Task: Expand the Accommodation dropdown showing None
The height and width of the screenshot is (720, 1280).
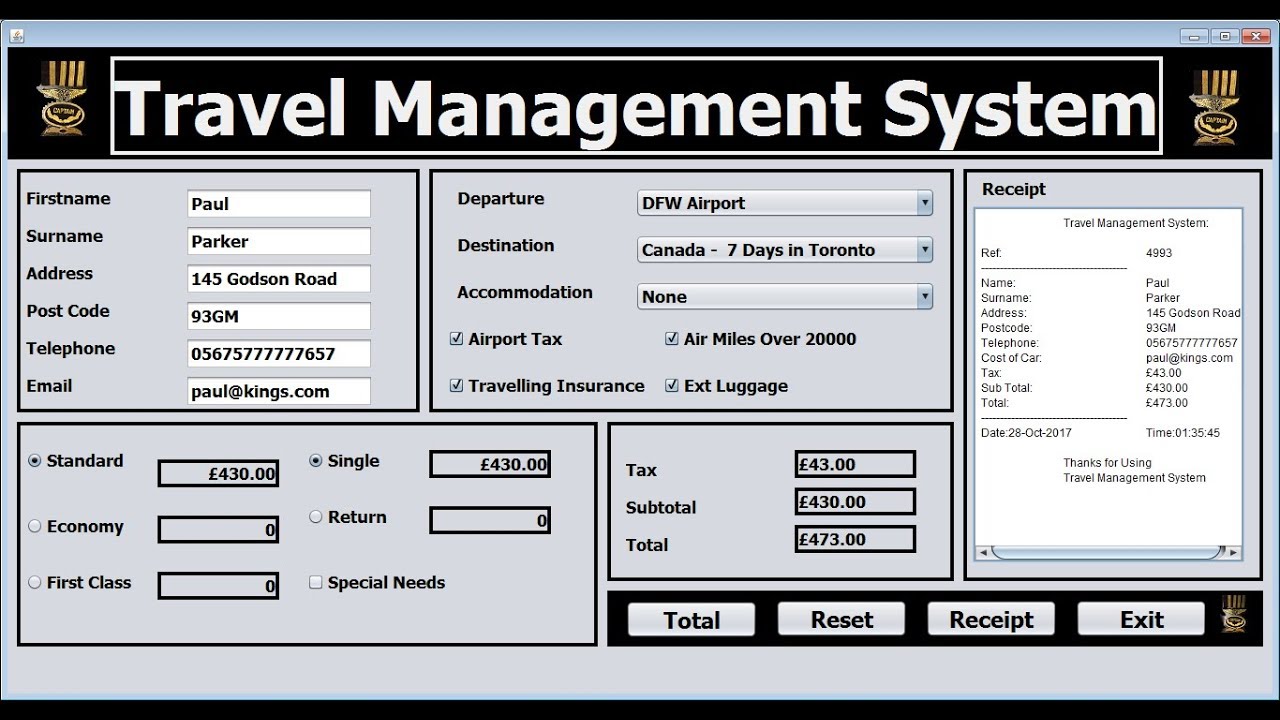Action: pyautogui.click(x=785, y=297)
